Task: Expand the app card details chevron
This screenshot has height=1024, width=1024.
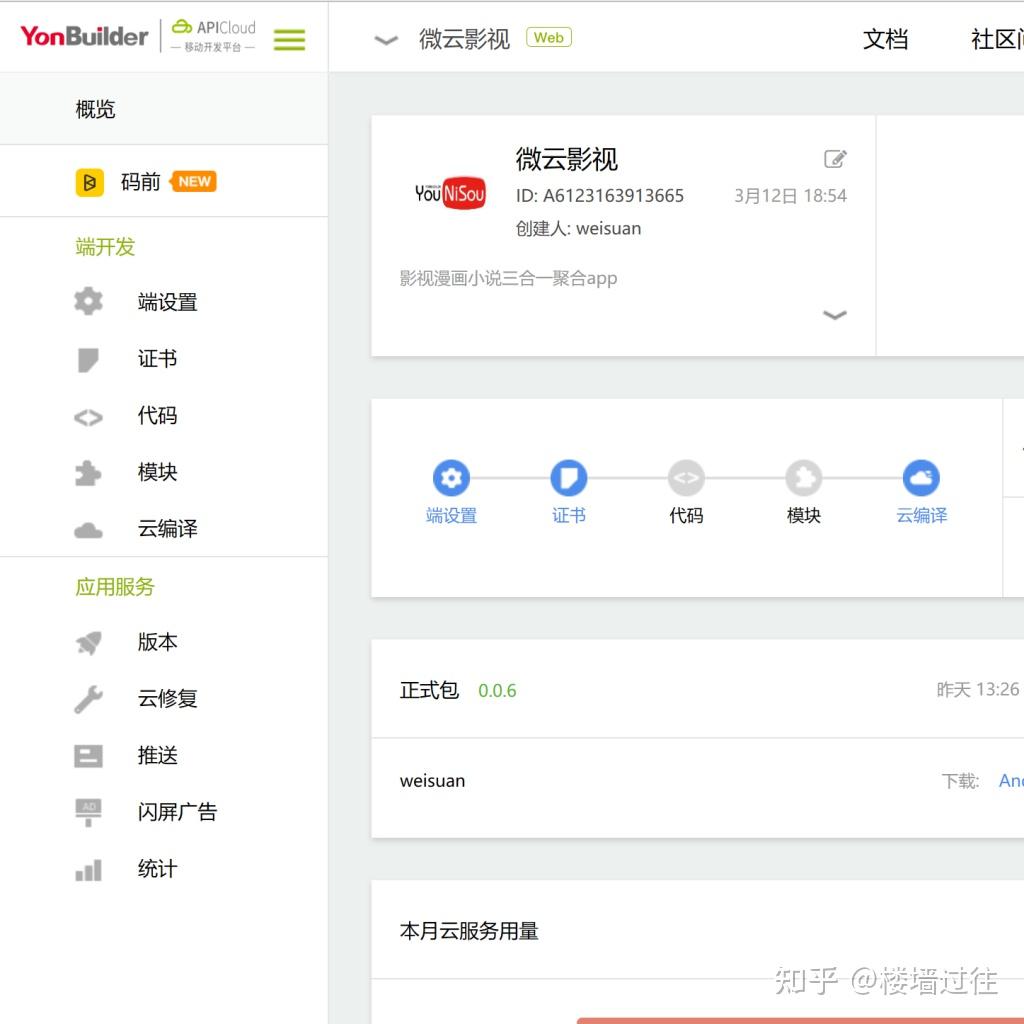Action: [x=835, y=315]
